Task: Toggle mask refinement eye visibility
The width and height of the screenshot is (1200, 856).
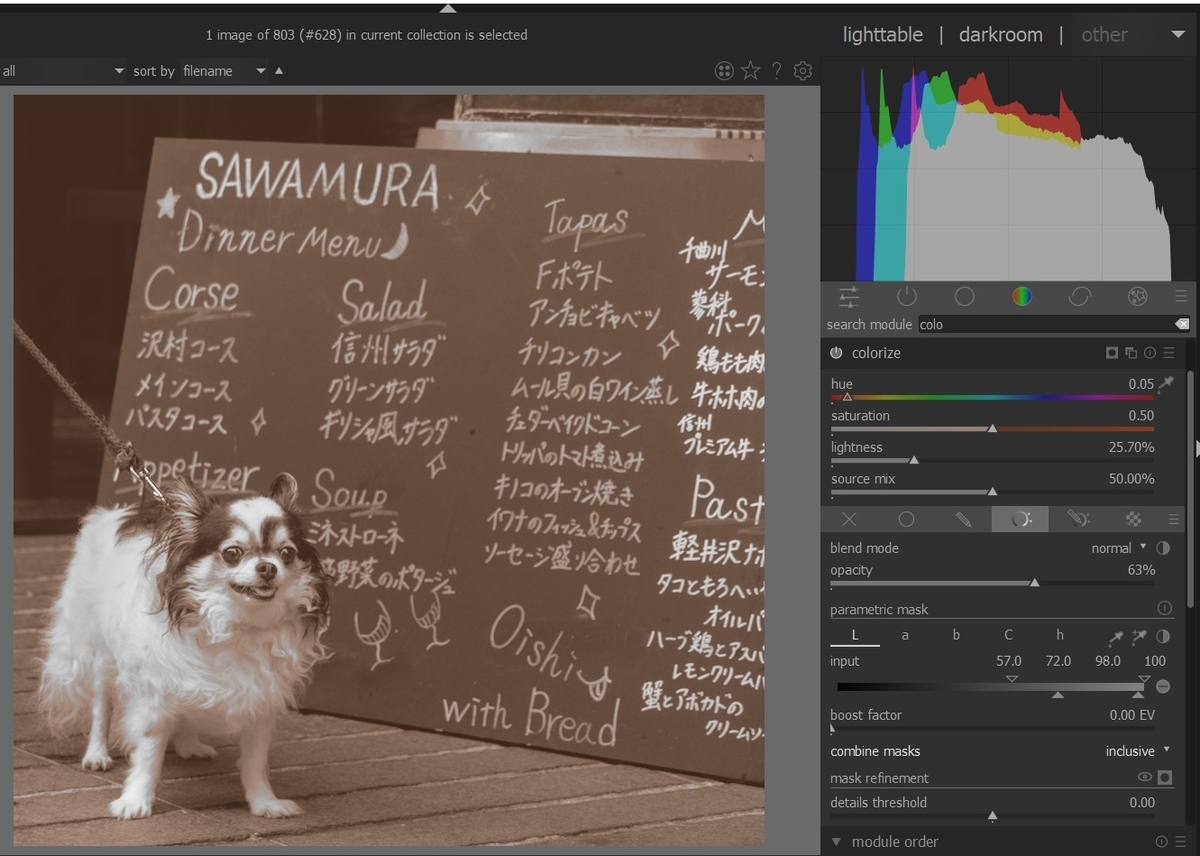Action: [1144, 777]
